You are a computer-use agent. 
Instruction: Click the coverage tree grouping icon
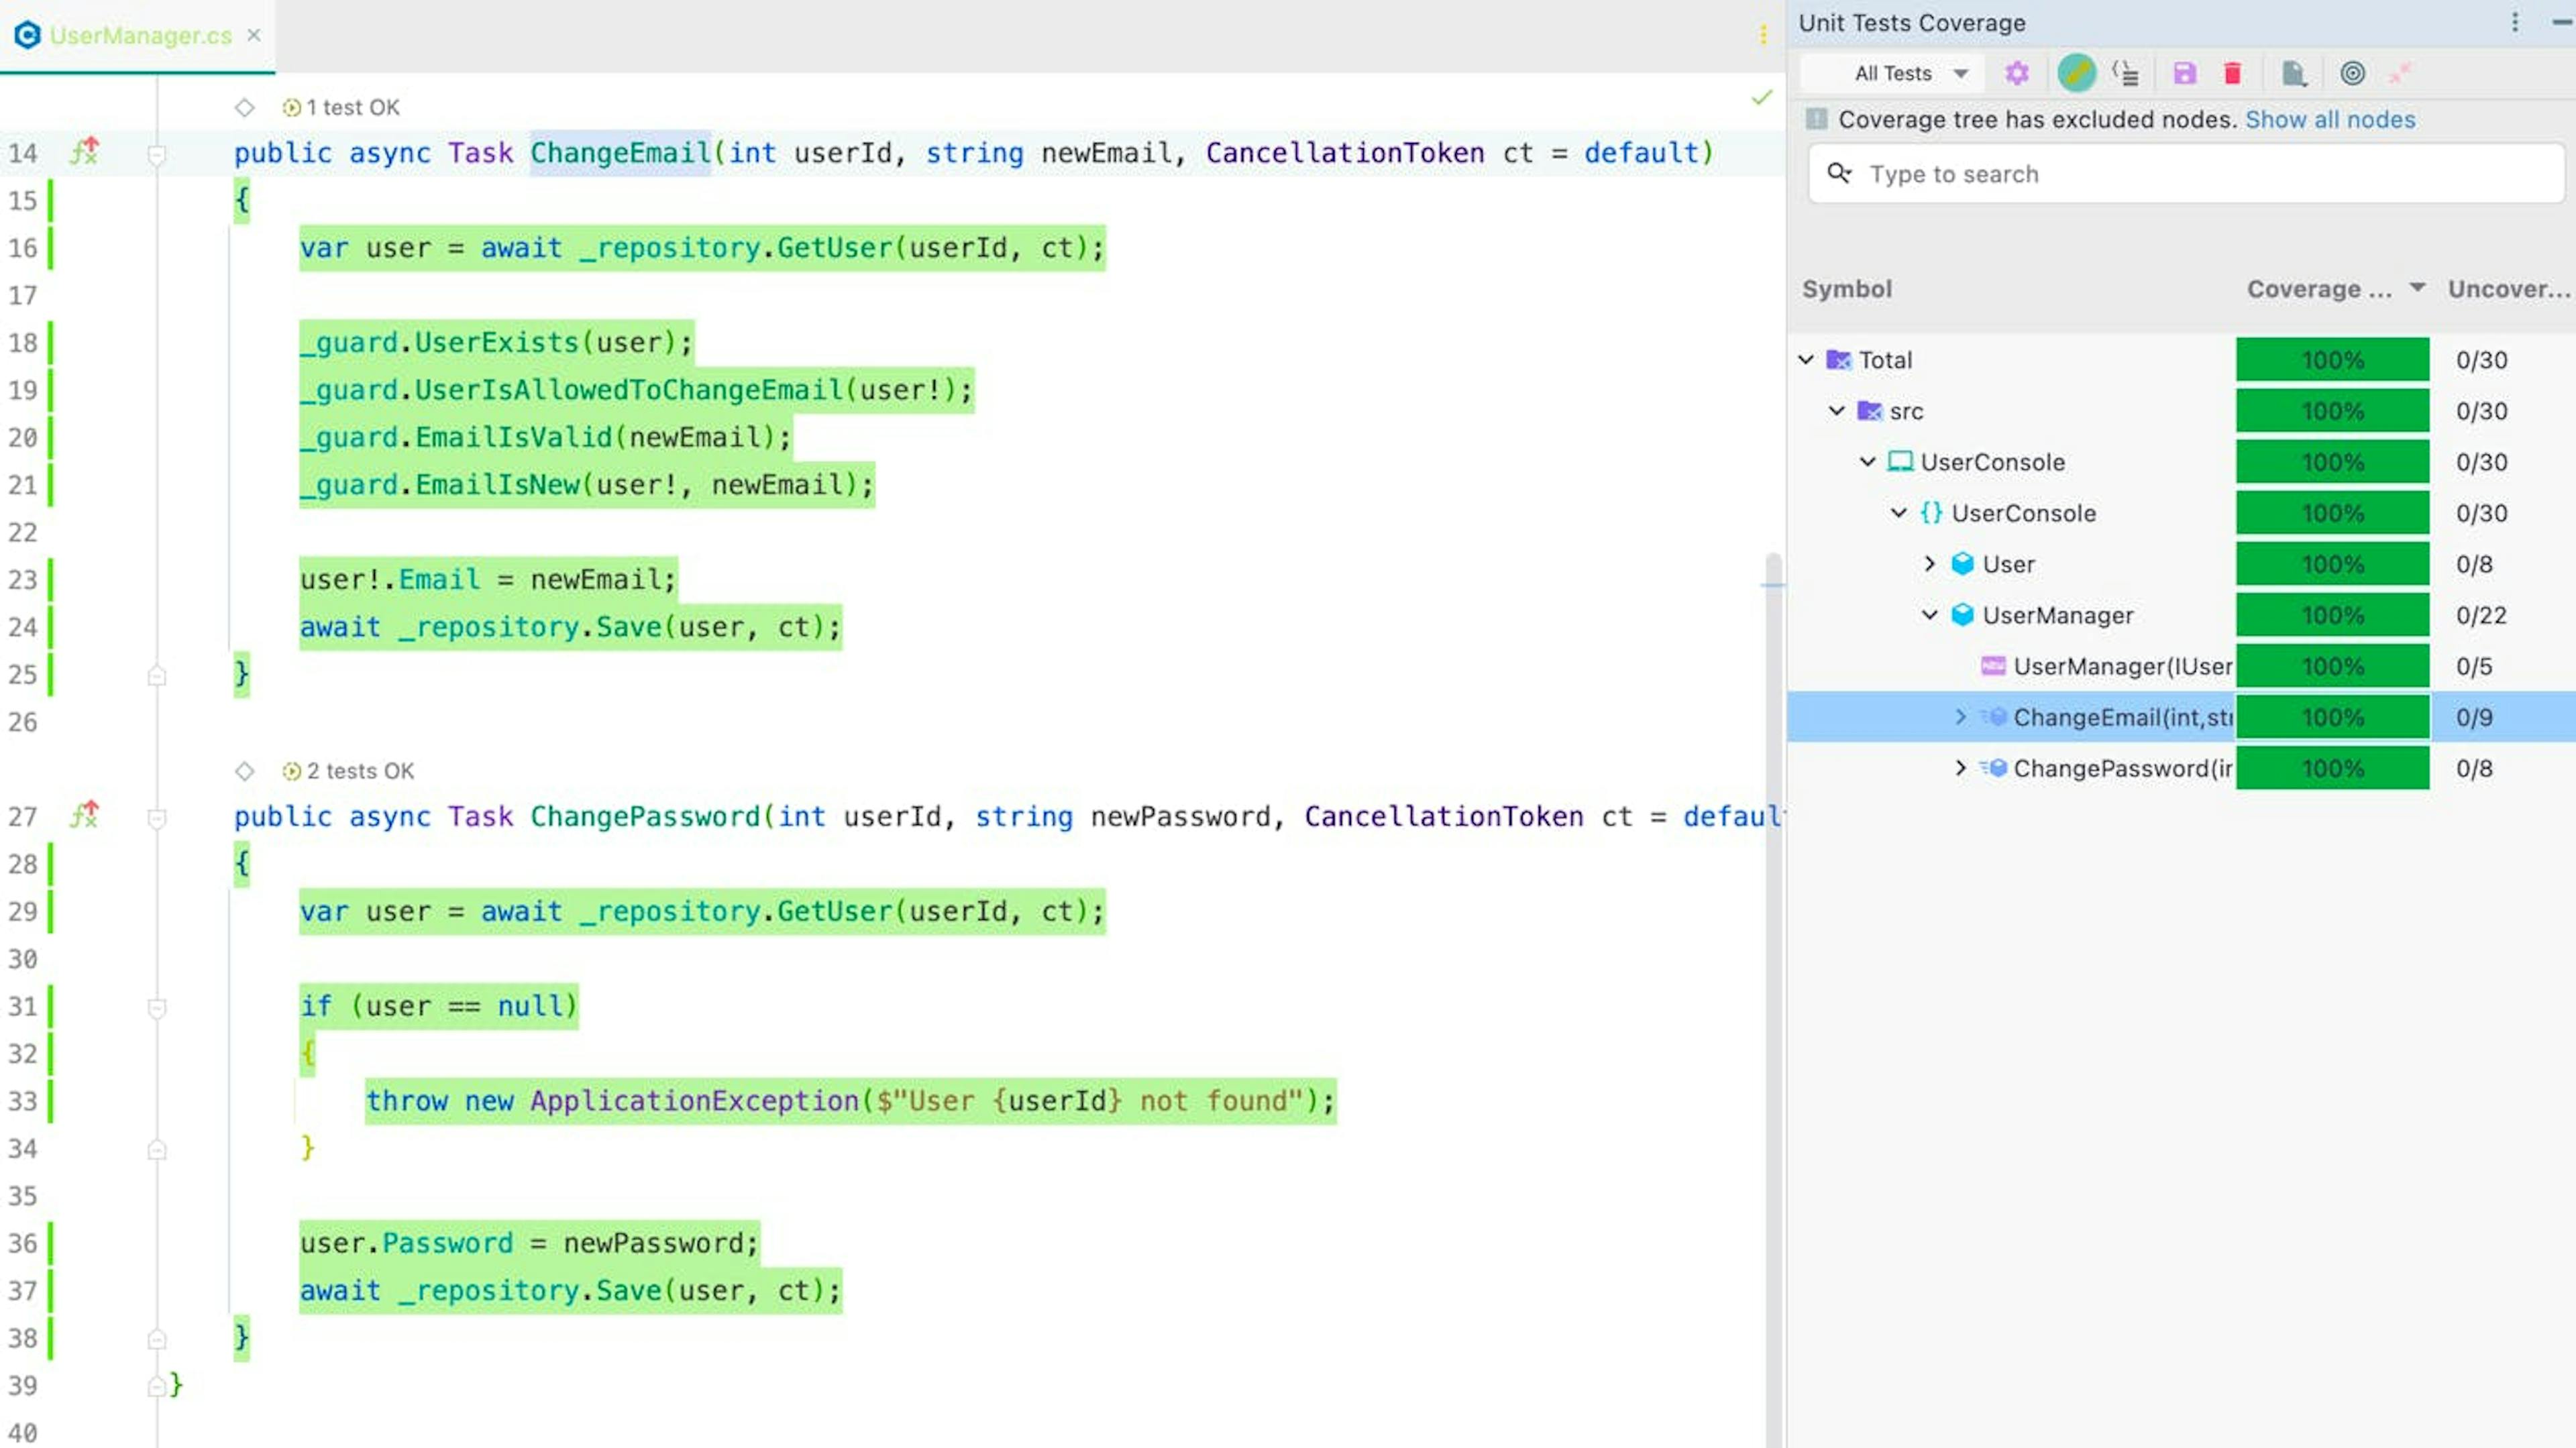coord(2126,73)
